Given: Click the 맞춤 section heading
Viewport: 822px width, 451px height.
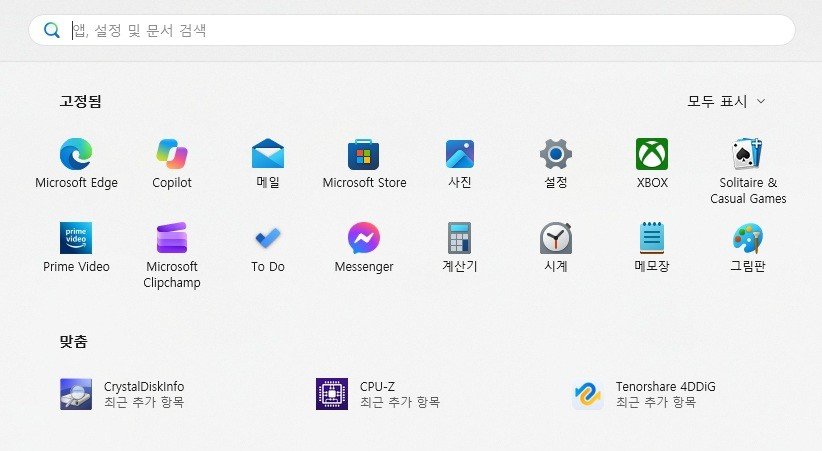Looking at the screenshot, I should coord(73,341).
